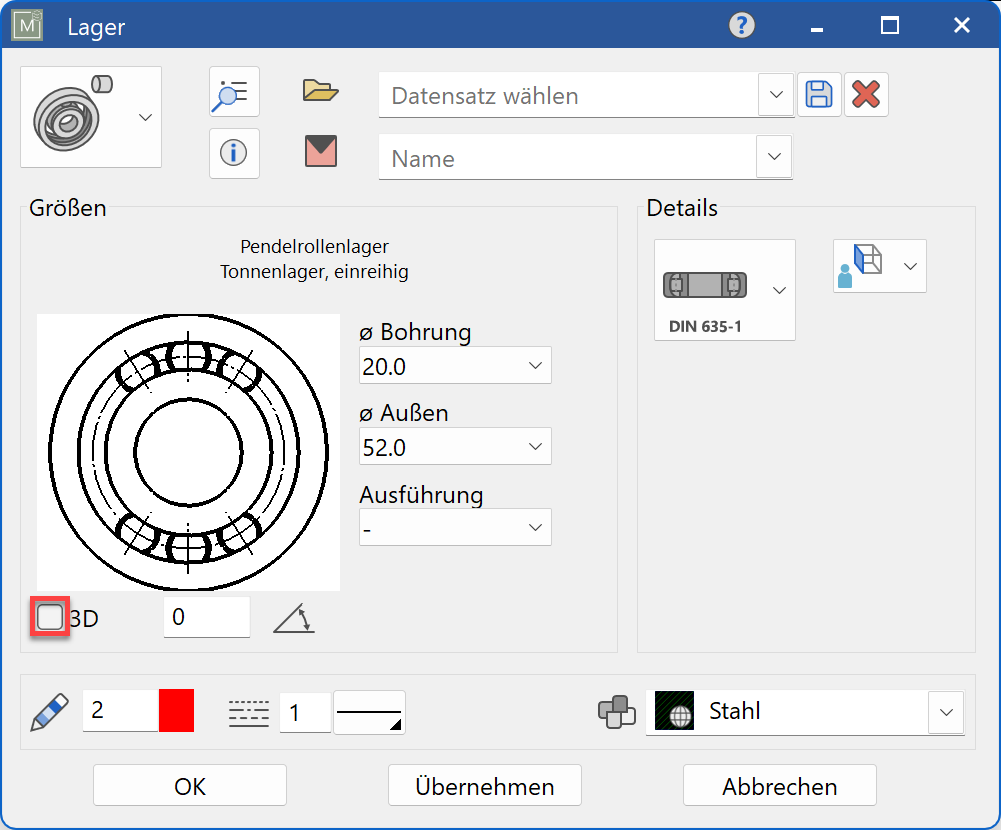Enable the 3D checkbox below the bearing preview
1001x830 pixels.
click(48, 617)
